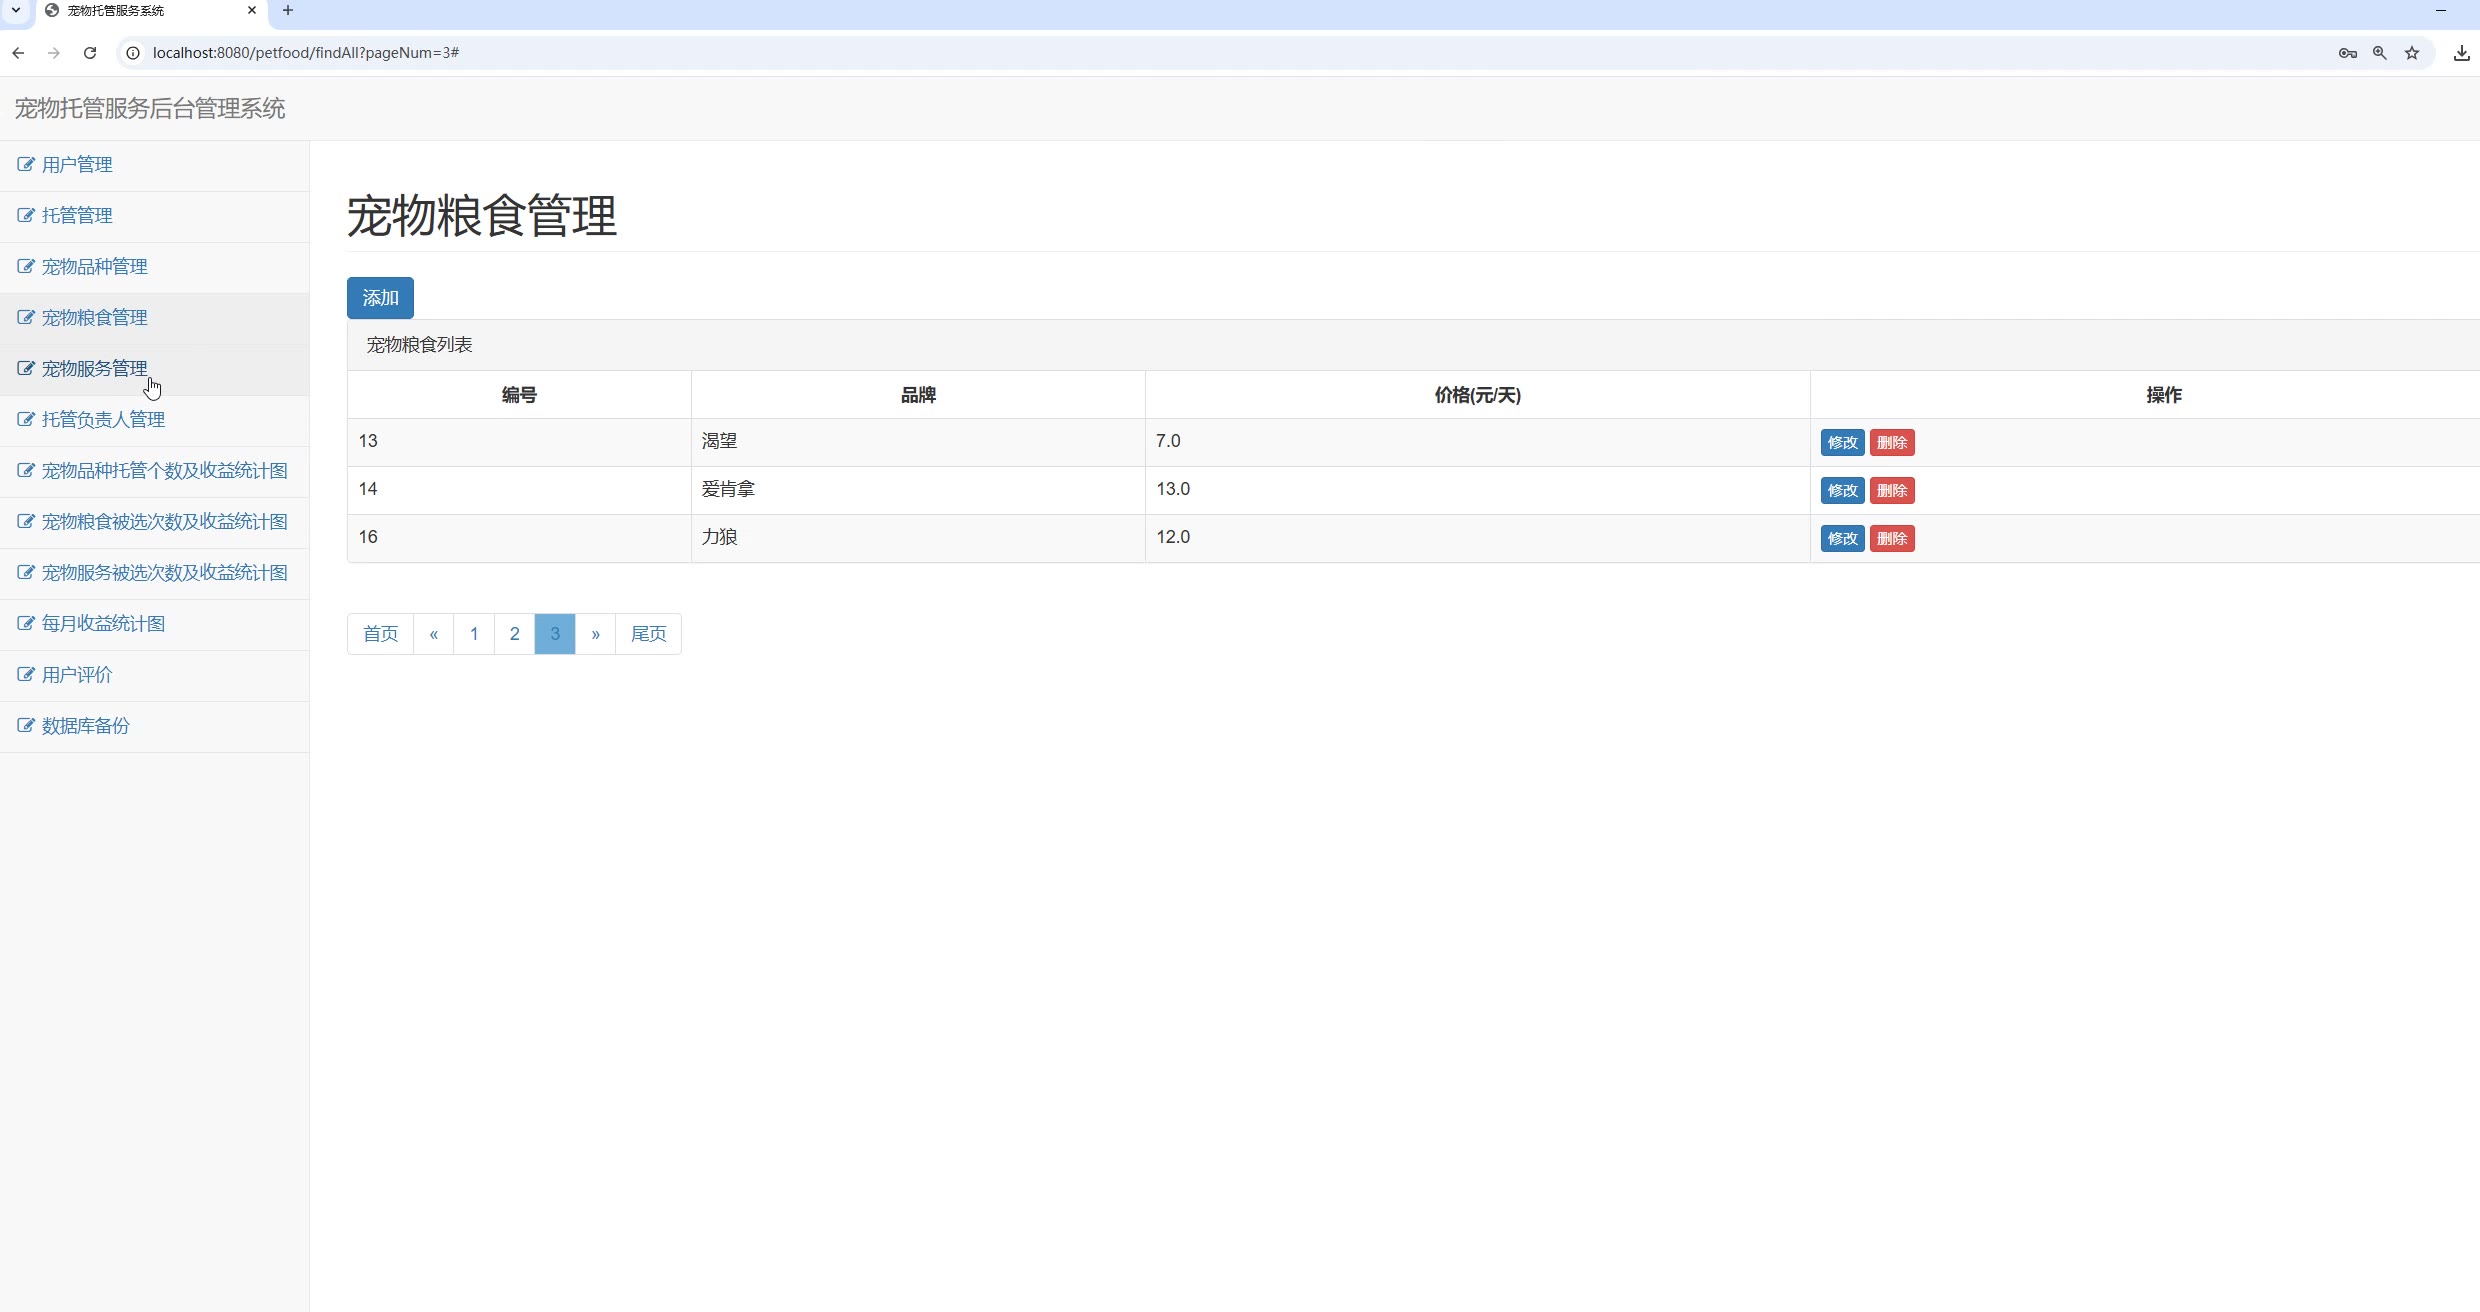Open 宠物服务管理 sidebar item

point(94,369)
